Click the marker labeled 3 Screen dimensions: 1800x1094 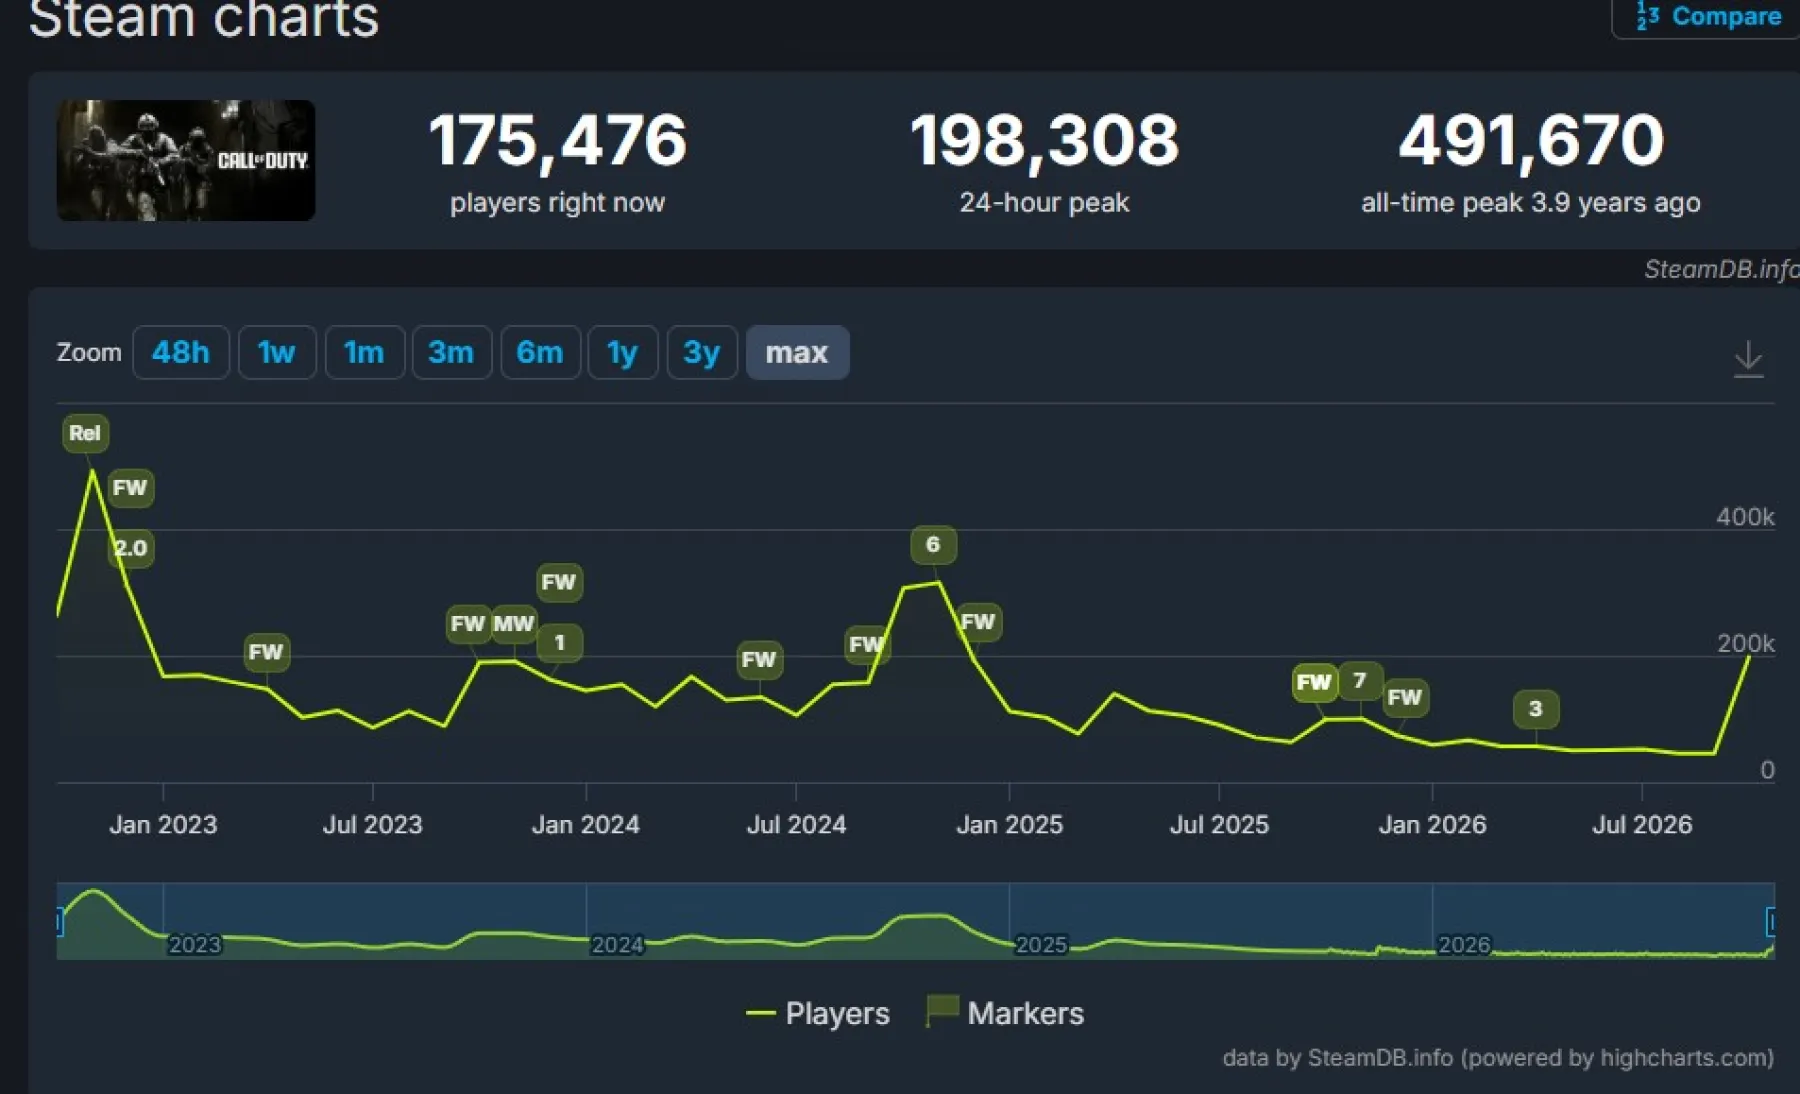click(1536, 709)
